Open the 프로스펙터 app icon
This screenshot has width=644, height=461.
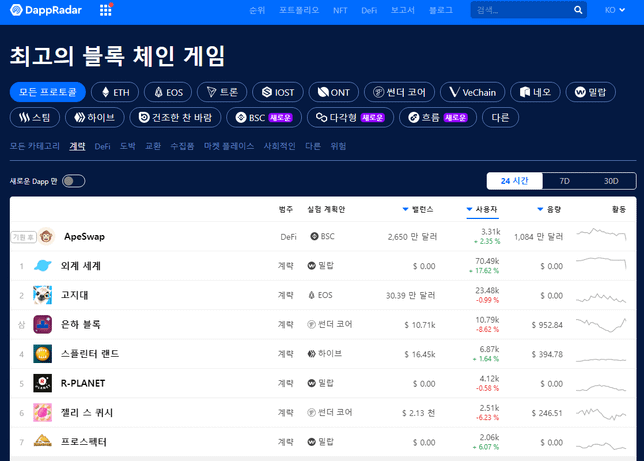coord(42,442)
